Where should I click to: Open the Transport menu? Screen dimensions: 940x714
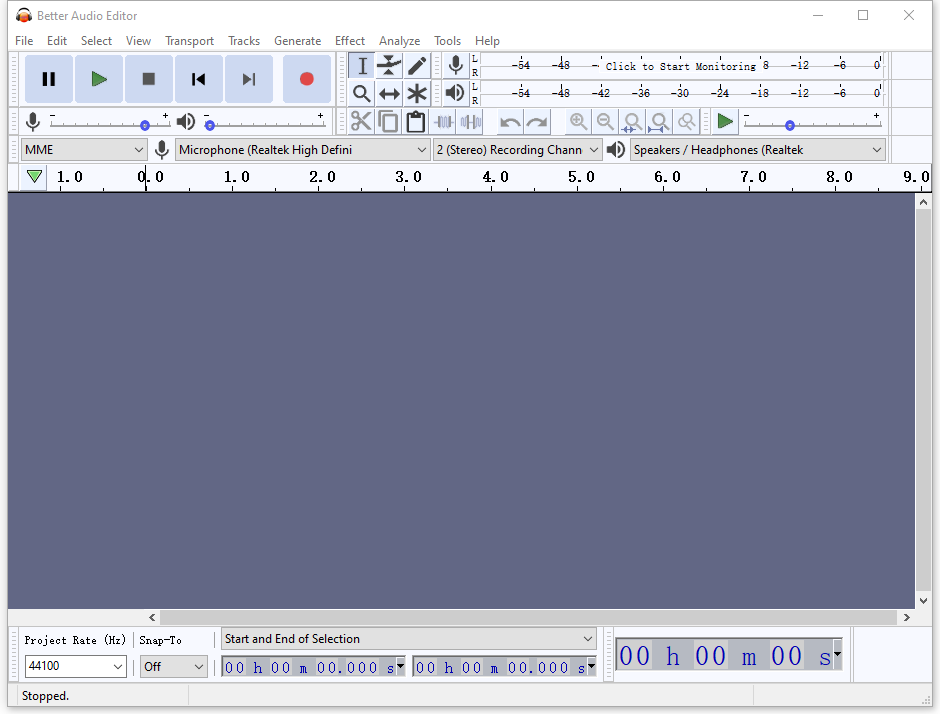189,41
